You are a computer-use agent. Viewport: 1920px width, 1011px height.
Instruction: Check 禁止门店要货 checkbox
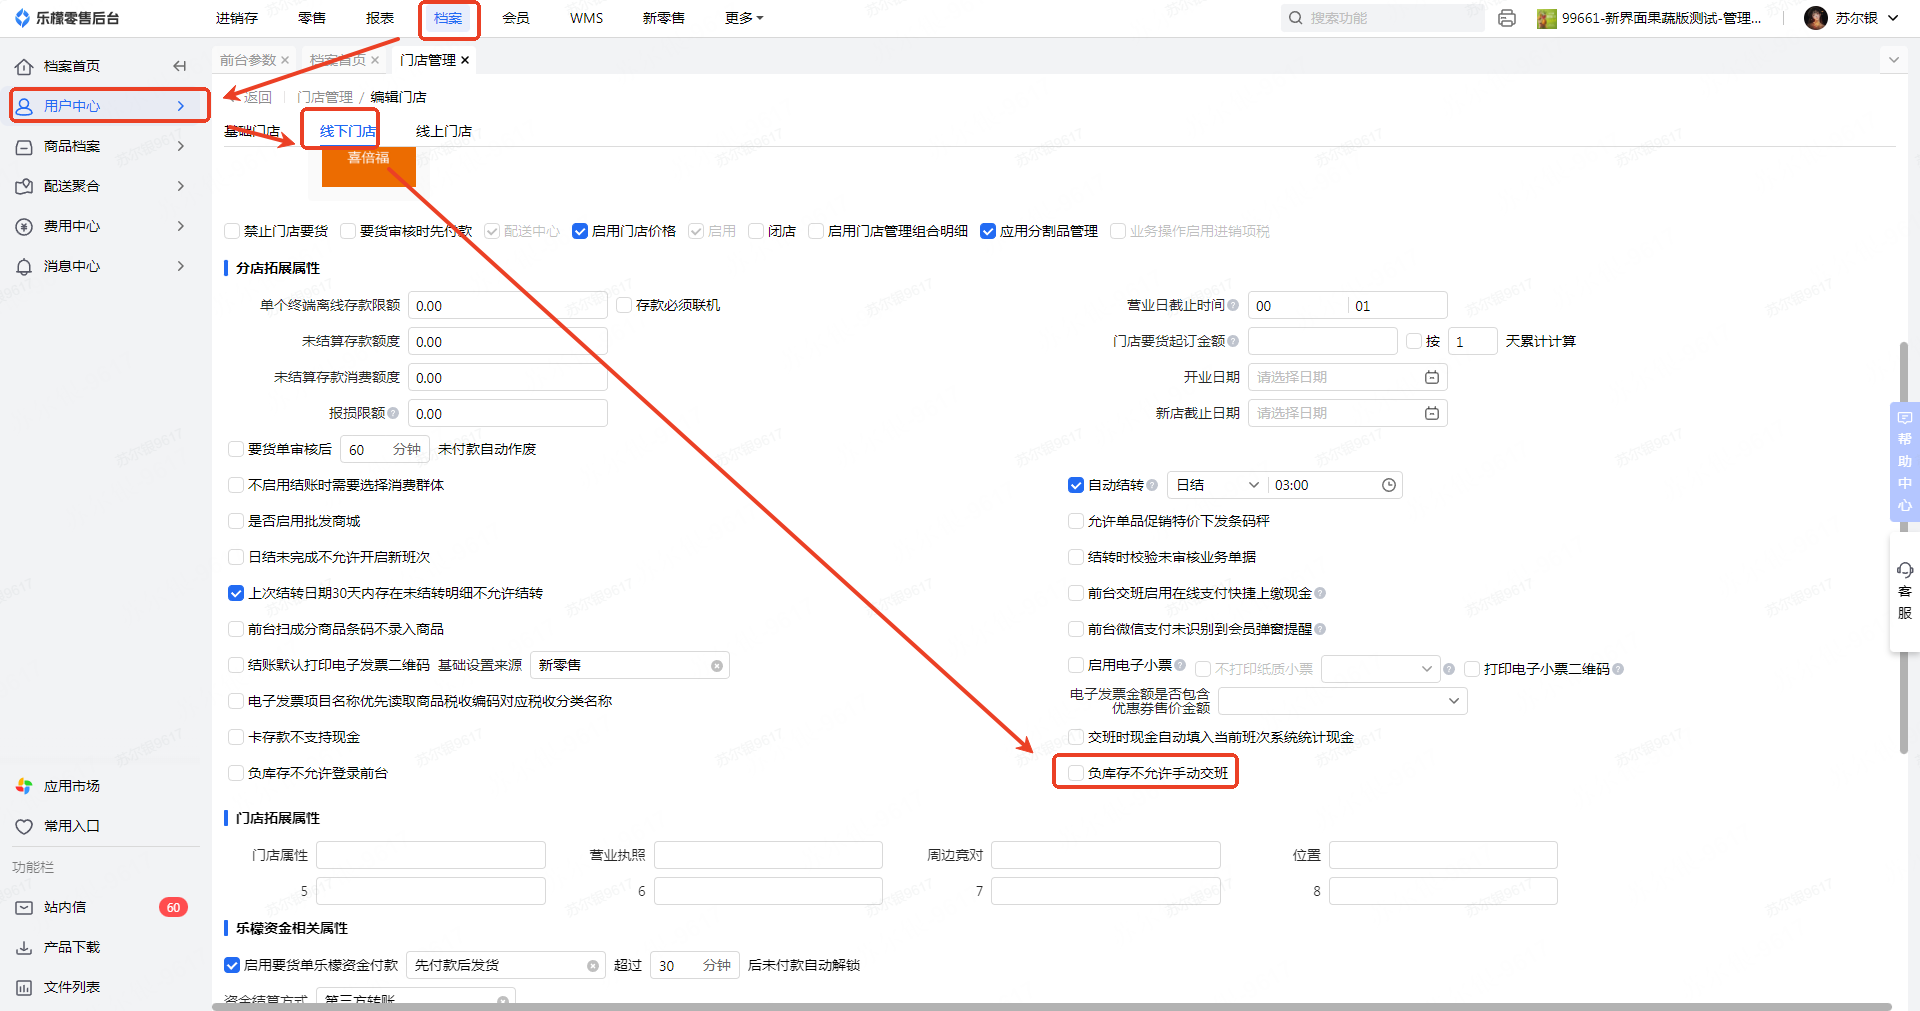pyautogui.click(x=232, y=231)
